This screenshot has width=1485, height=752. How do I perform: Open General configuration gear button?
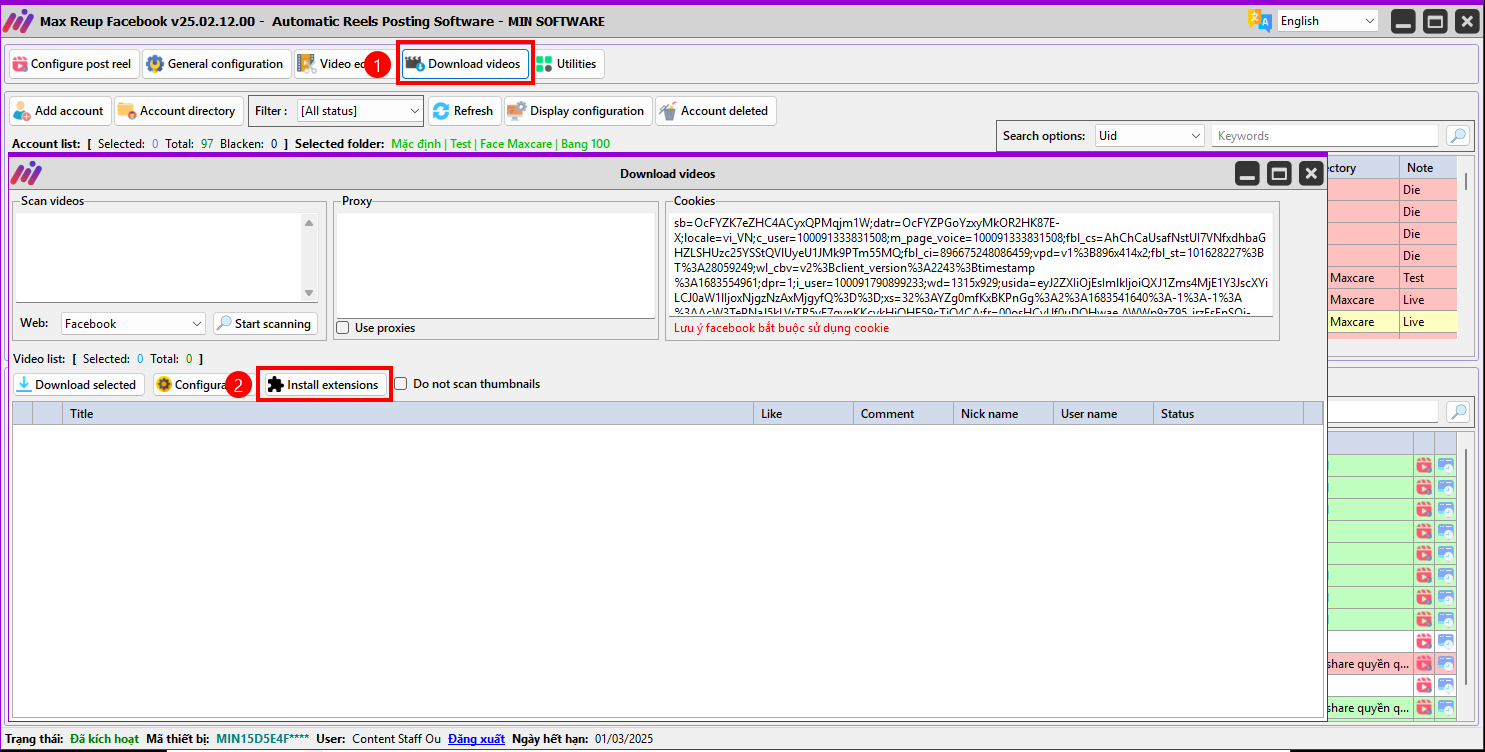tap(216, 64)
